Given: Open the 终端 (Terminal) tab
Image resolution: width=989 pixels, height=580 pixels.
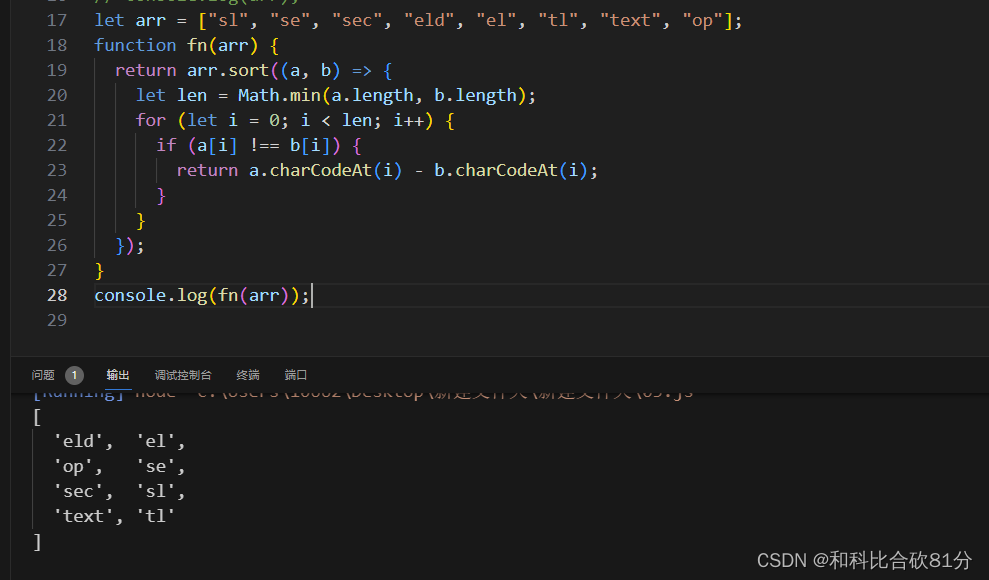Looking at the screenshot, I should (247, 374).
